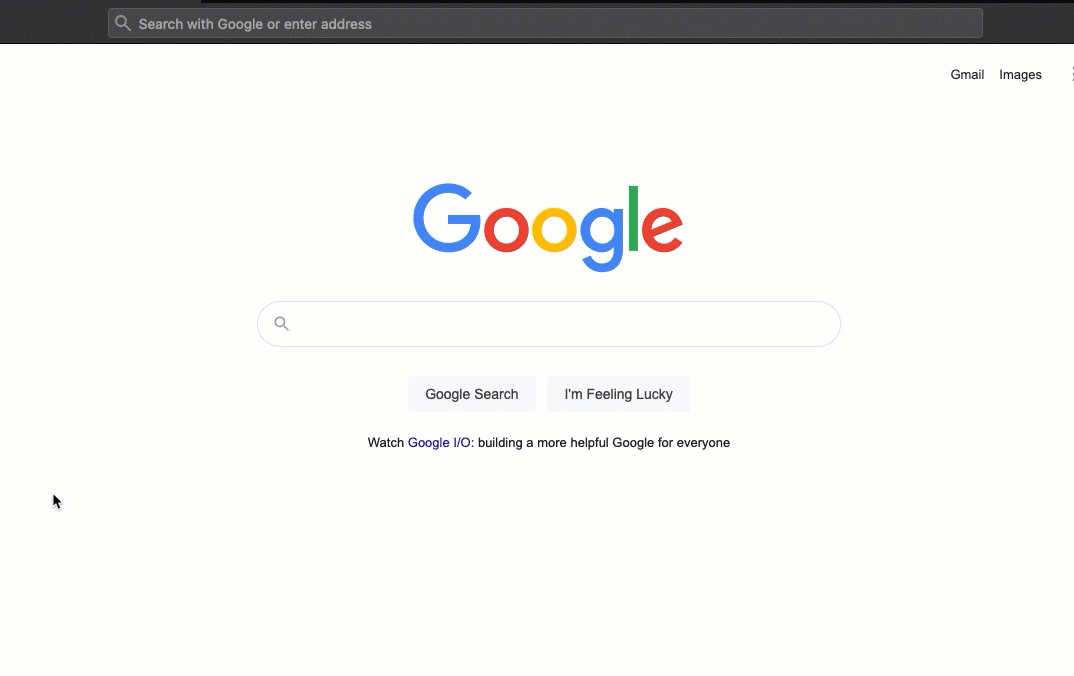
Task: Click the green letter l in the logo
Action: (x=634, y=218)
